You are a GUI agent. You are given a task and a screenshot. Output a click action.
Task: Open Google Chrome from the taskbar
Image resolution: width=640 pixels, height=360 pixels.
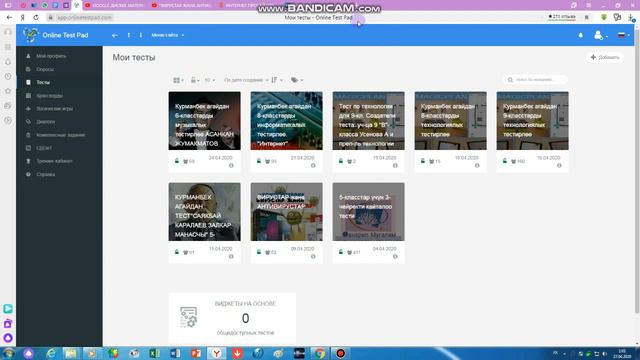click(320, 353)
